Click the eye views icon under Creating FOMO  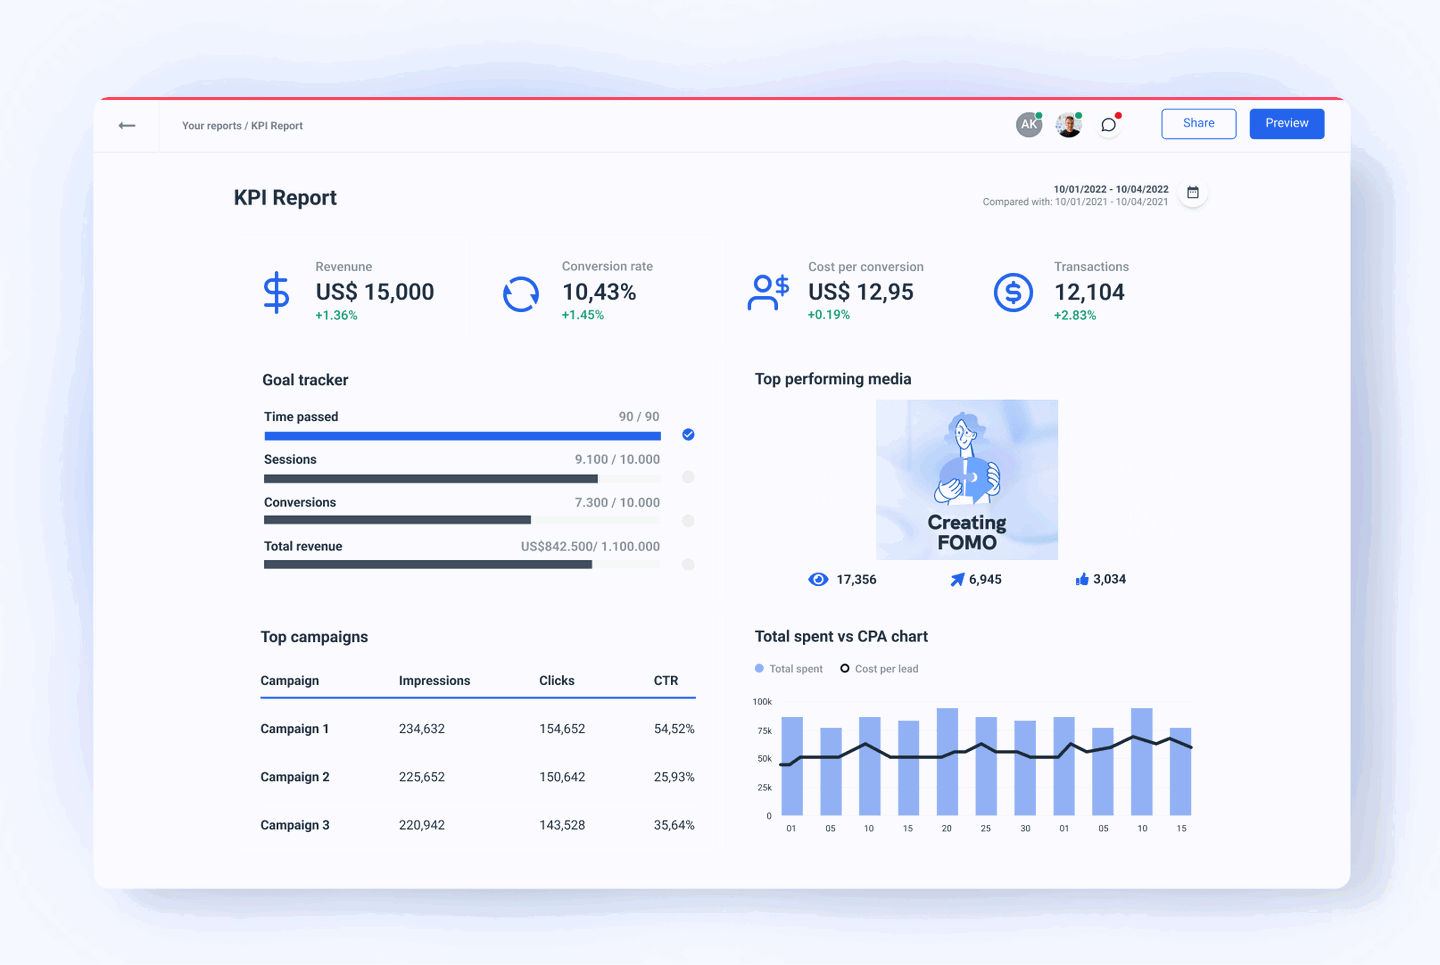[818, 579]
